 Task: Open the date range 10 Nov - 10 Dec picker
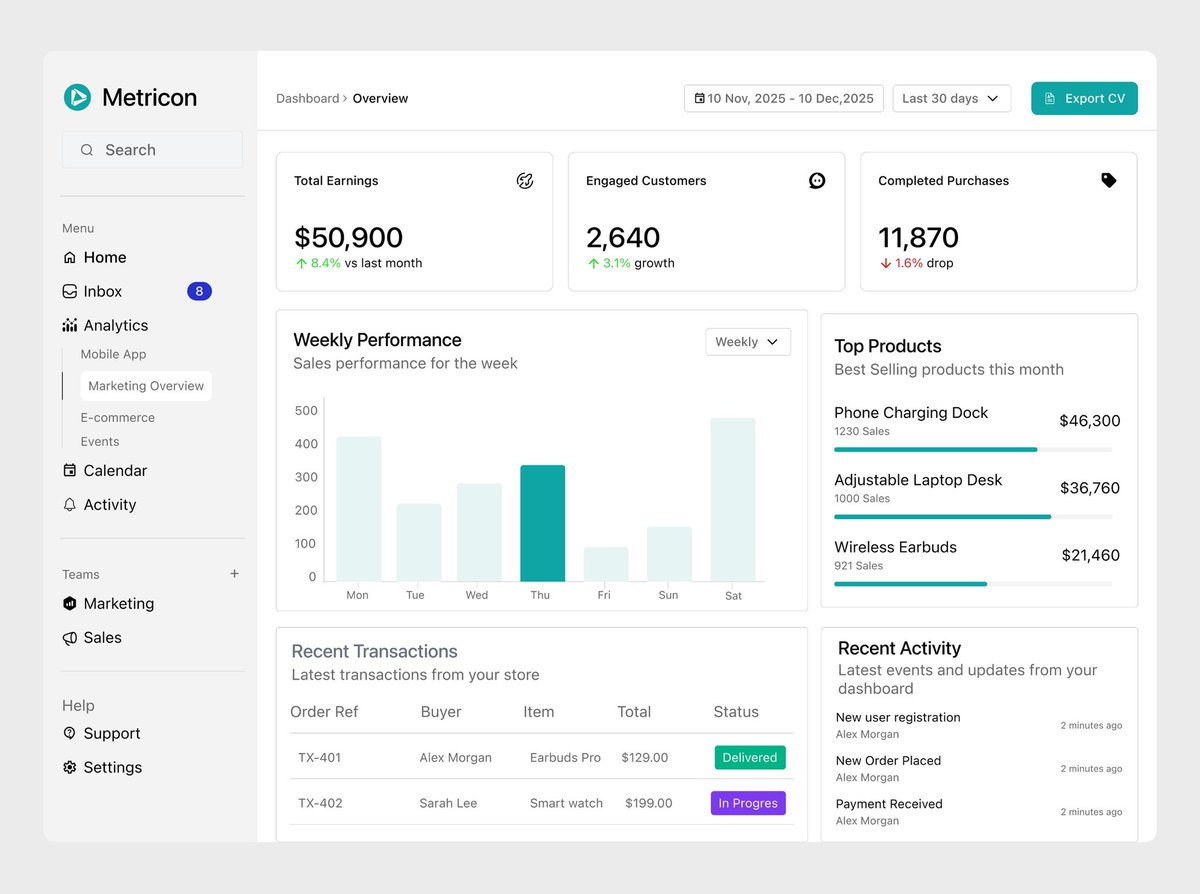click(784, 98)
